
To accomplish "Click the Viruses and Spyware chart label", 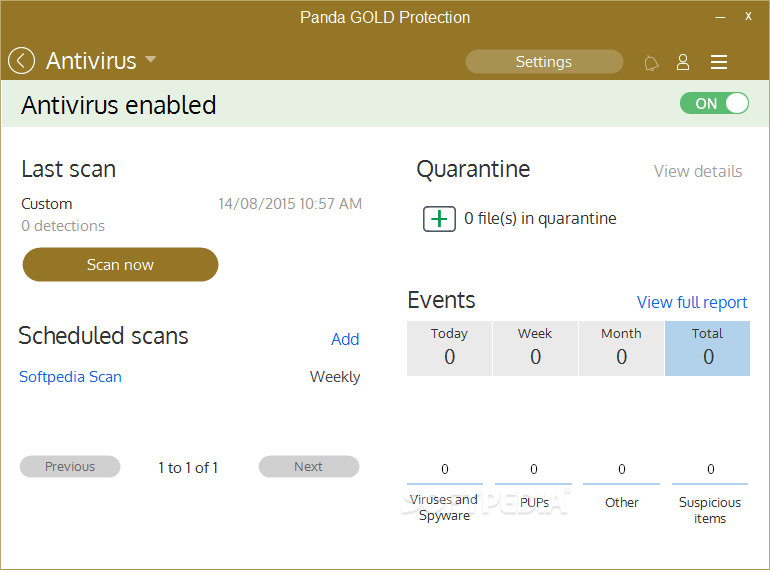I will point(444,507).
